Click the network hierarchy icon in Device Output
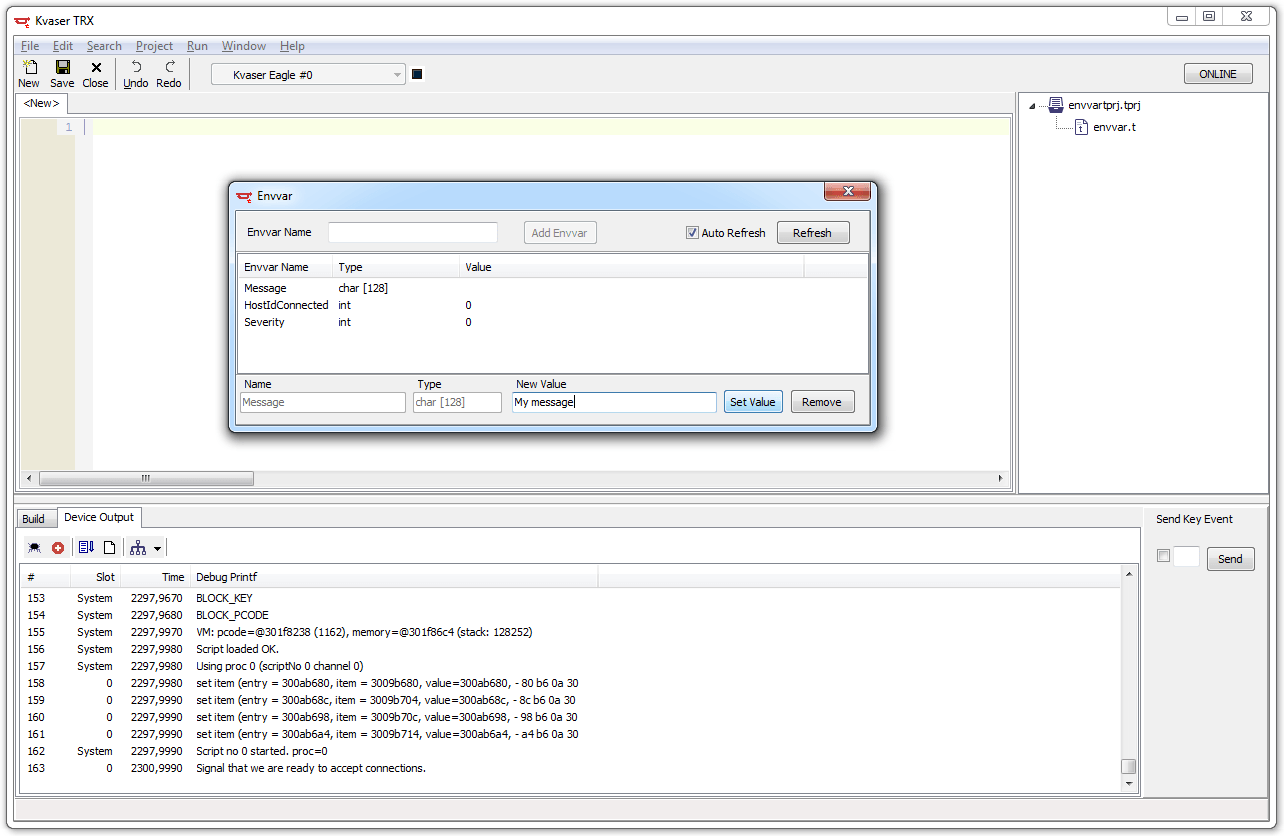The width and height of the screenshot is (1284, 836). (x=138, y=548)
